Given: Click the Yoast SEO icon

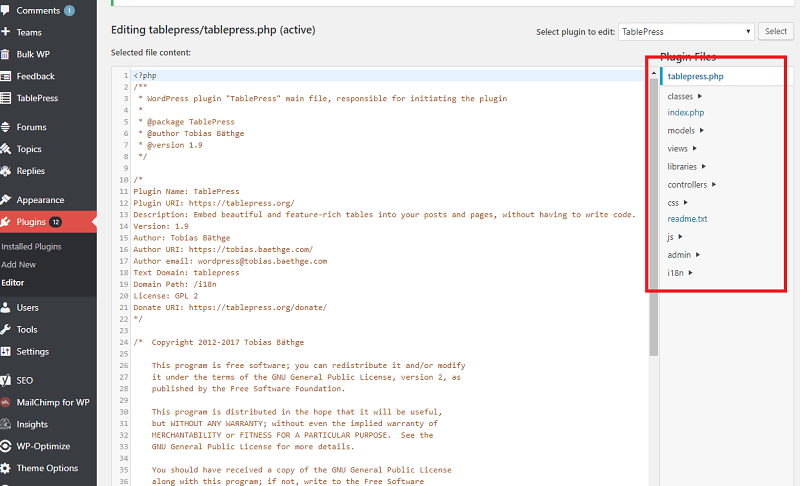Looking at the screenshot, I should [5, 380].
